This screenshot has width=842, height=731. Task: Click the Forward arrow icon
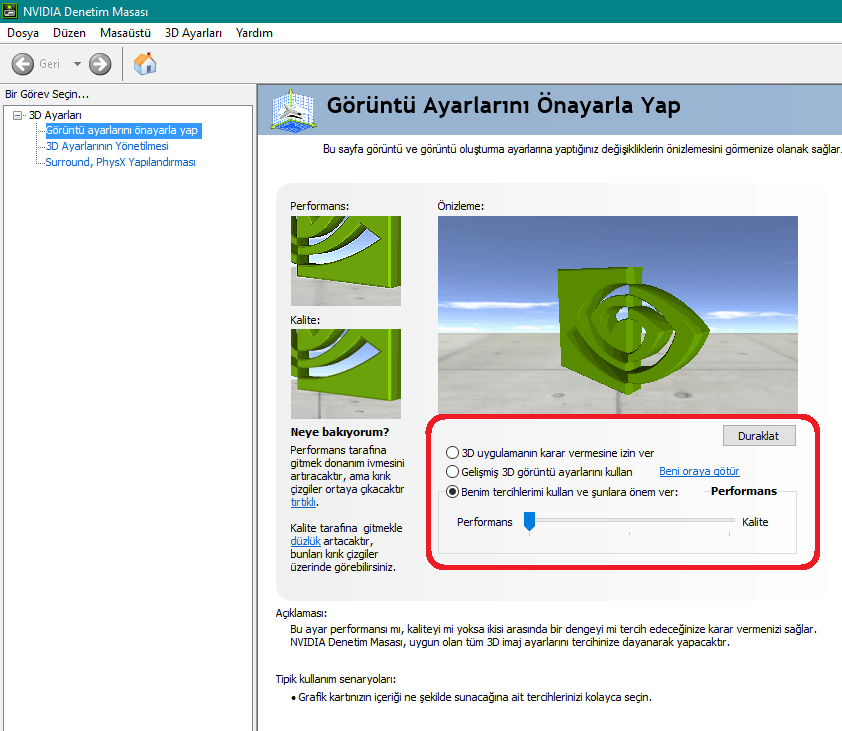[100, 64]
